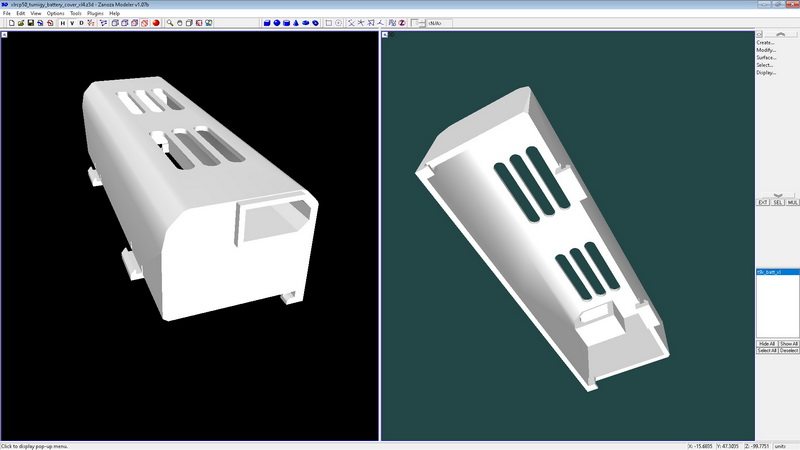Click the H view toolbar button

click(64, 22)
